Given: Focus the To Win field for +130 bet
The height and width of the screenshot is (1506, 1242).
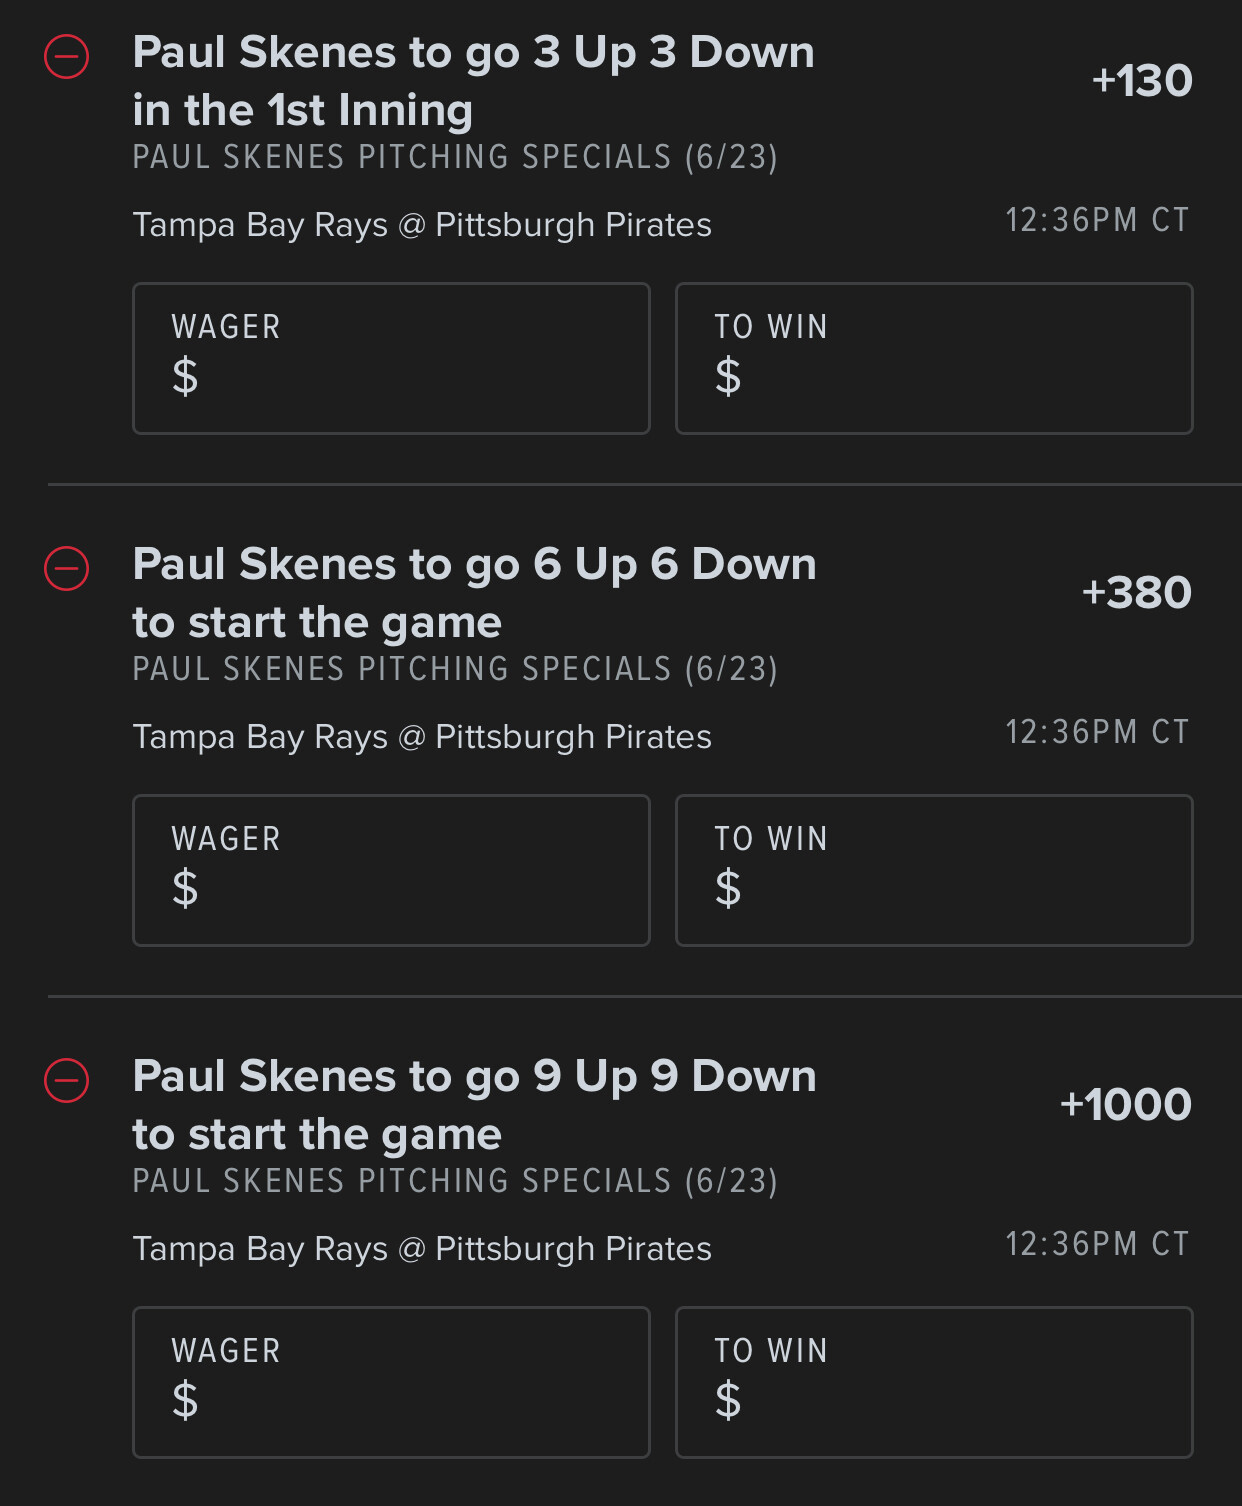Looking at the screenshot, I should pyautogui.click(x=934, y=358).
